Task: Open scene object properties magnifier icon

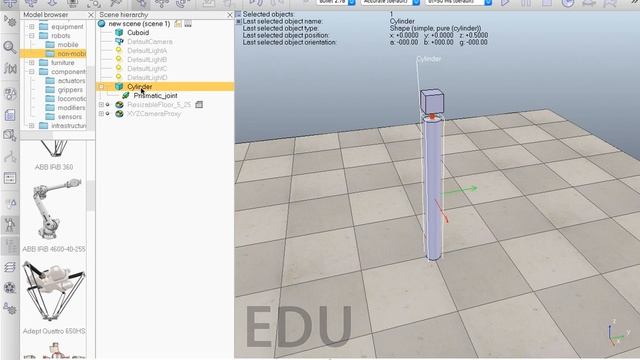Action: [x=10, y=47]
